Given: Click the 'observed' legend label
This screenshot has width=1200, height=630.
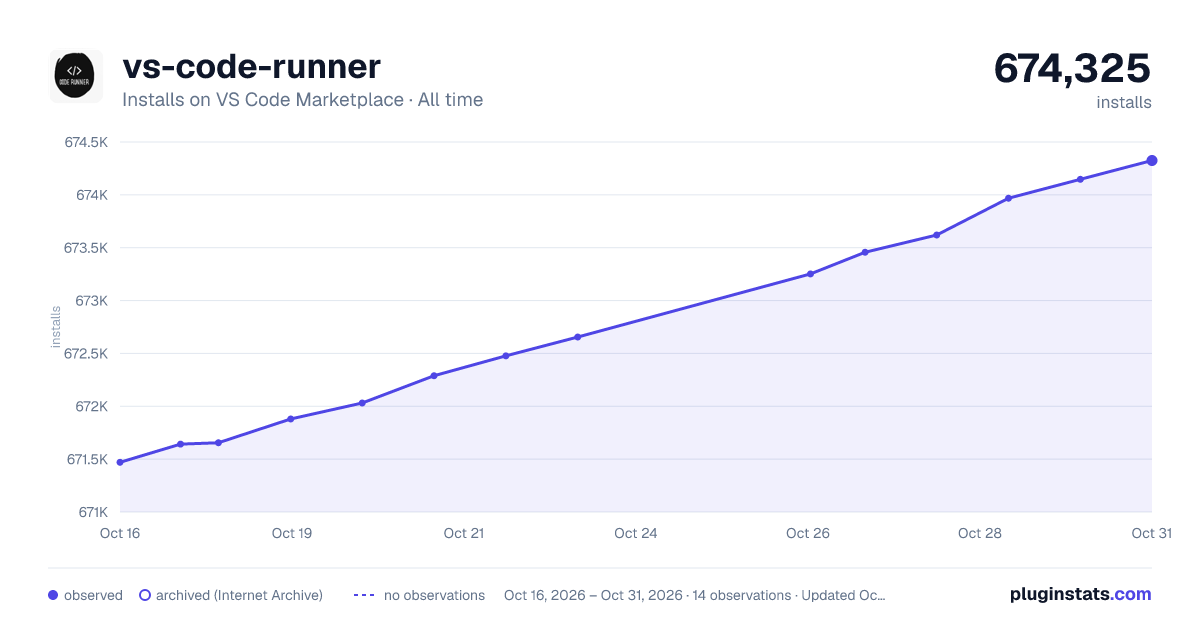Looking at the screenshot, I should (93, 595).
